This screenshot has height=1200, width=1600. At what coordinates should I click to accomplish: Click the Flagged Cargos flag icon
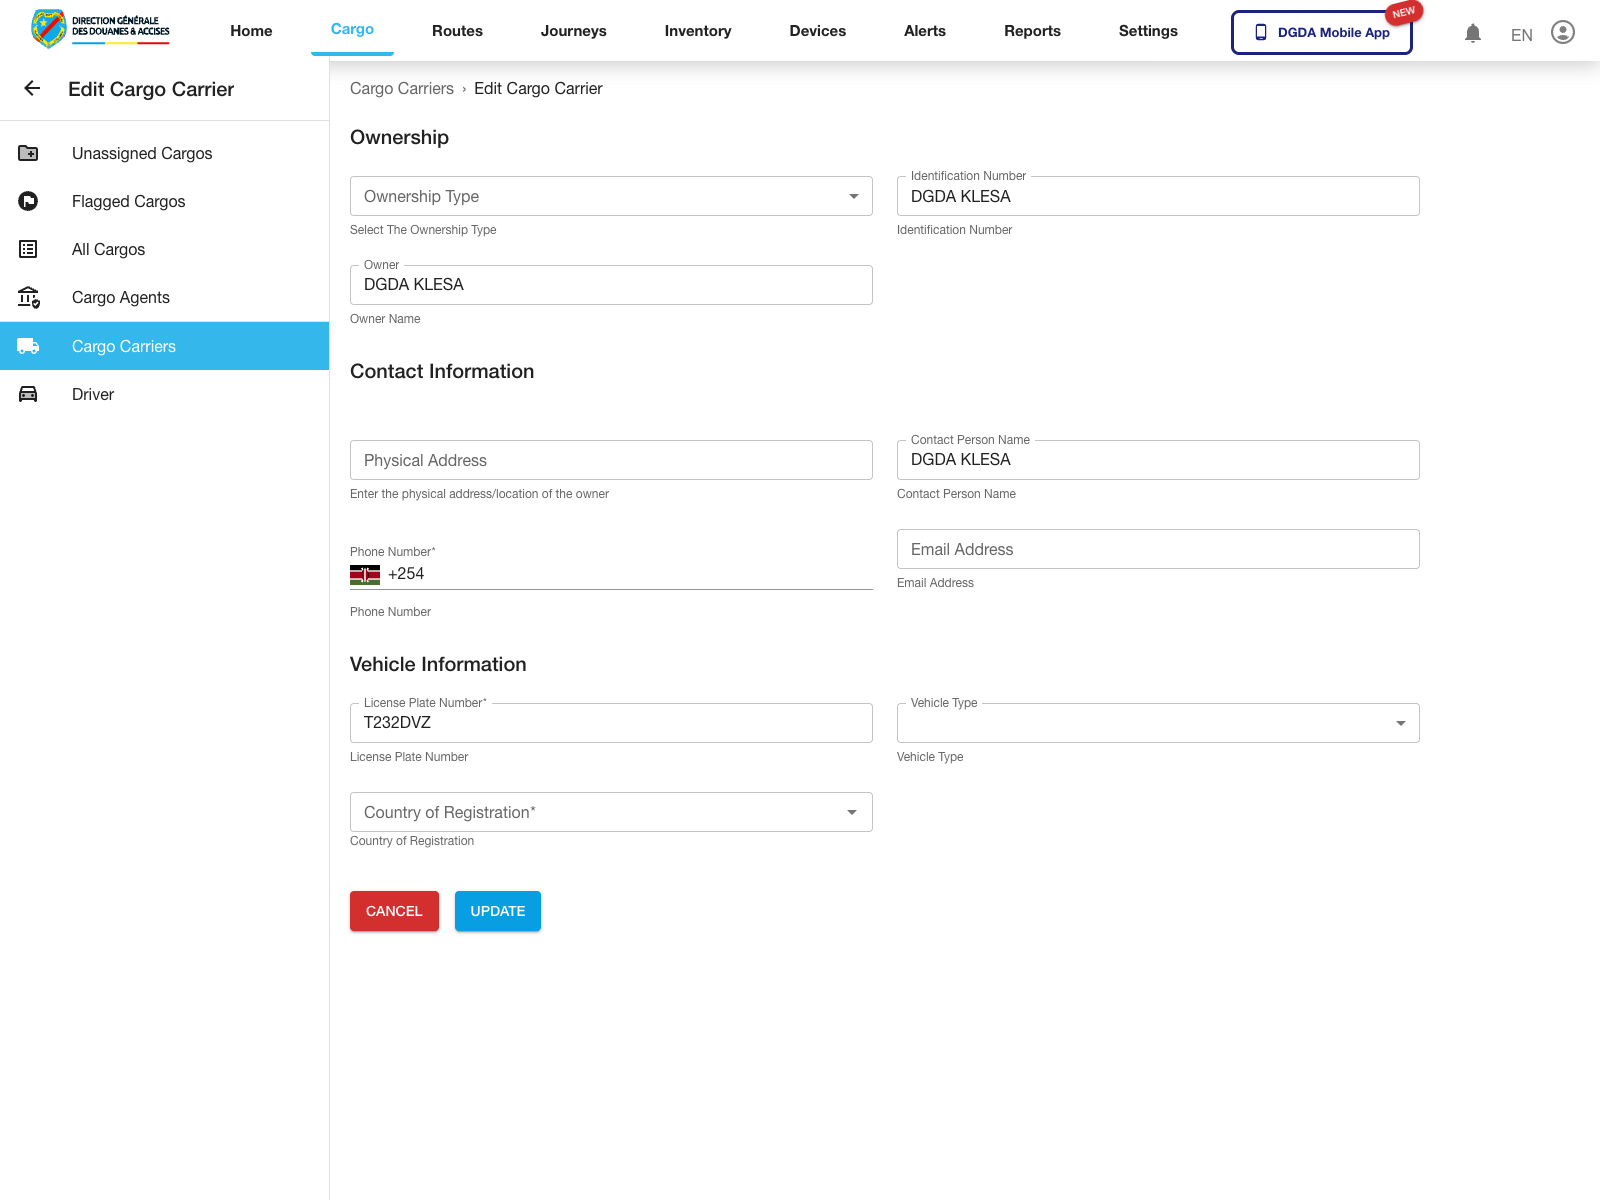point(28,201)
